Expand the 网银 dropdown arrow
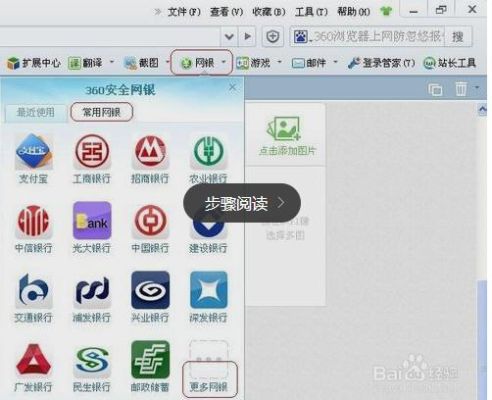492x400 pixels. point(224,62)
